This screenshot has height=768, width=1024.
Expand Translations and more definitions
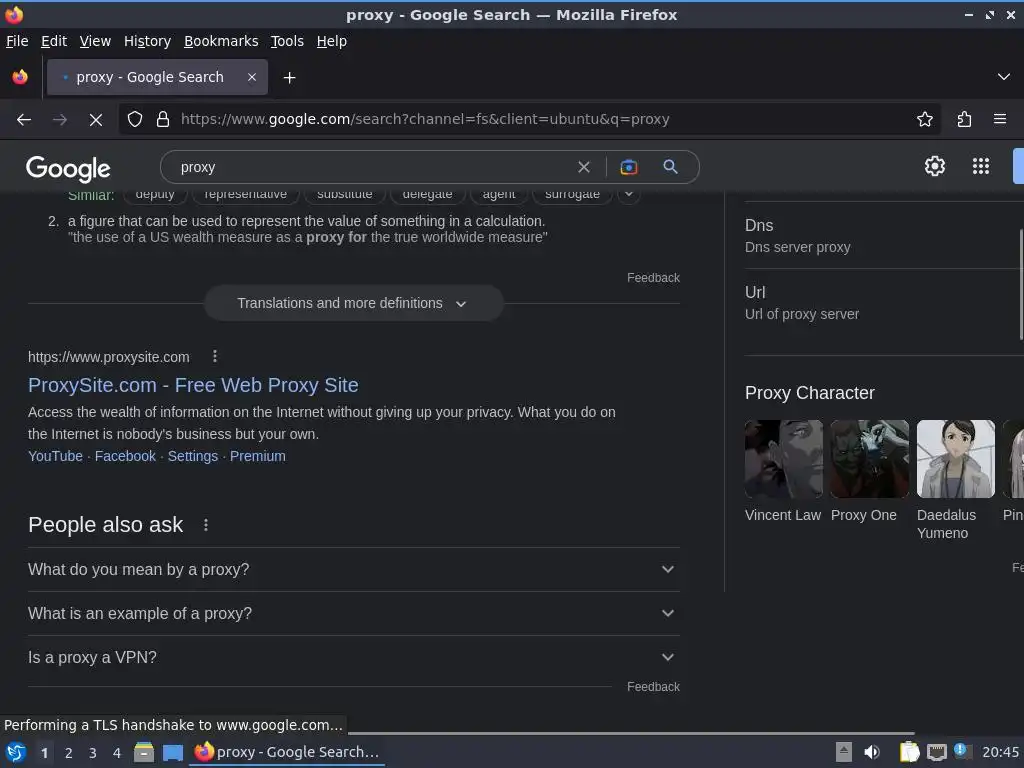tap(353, 304)
